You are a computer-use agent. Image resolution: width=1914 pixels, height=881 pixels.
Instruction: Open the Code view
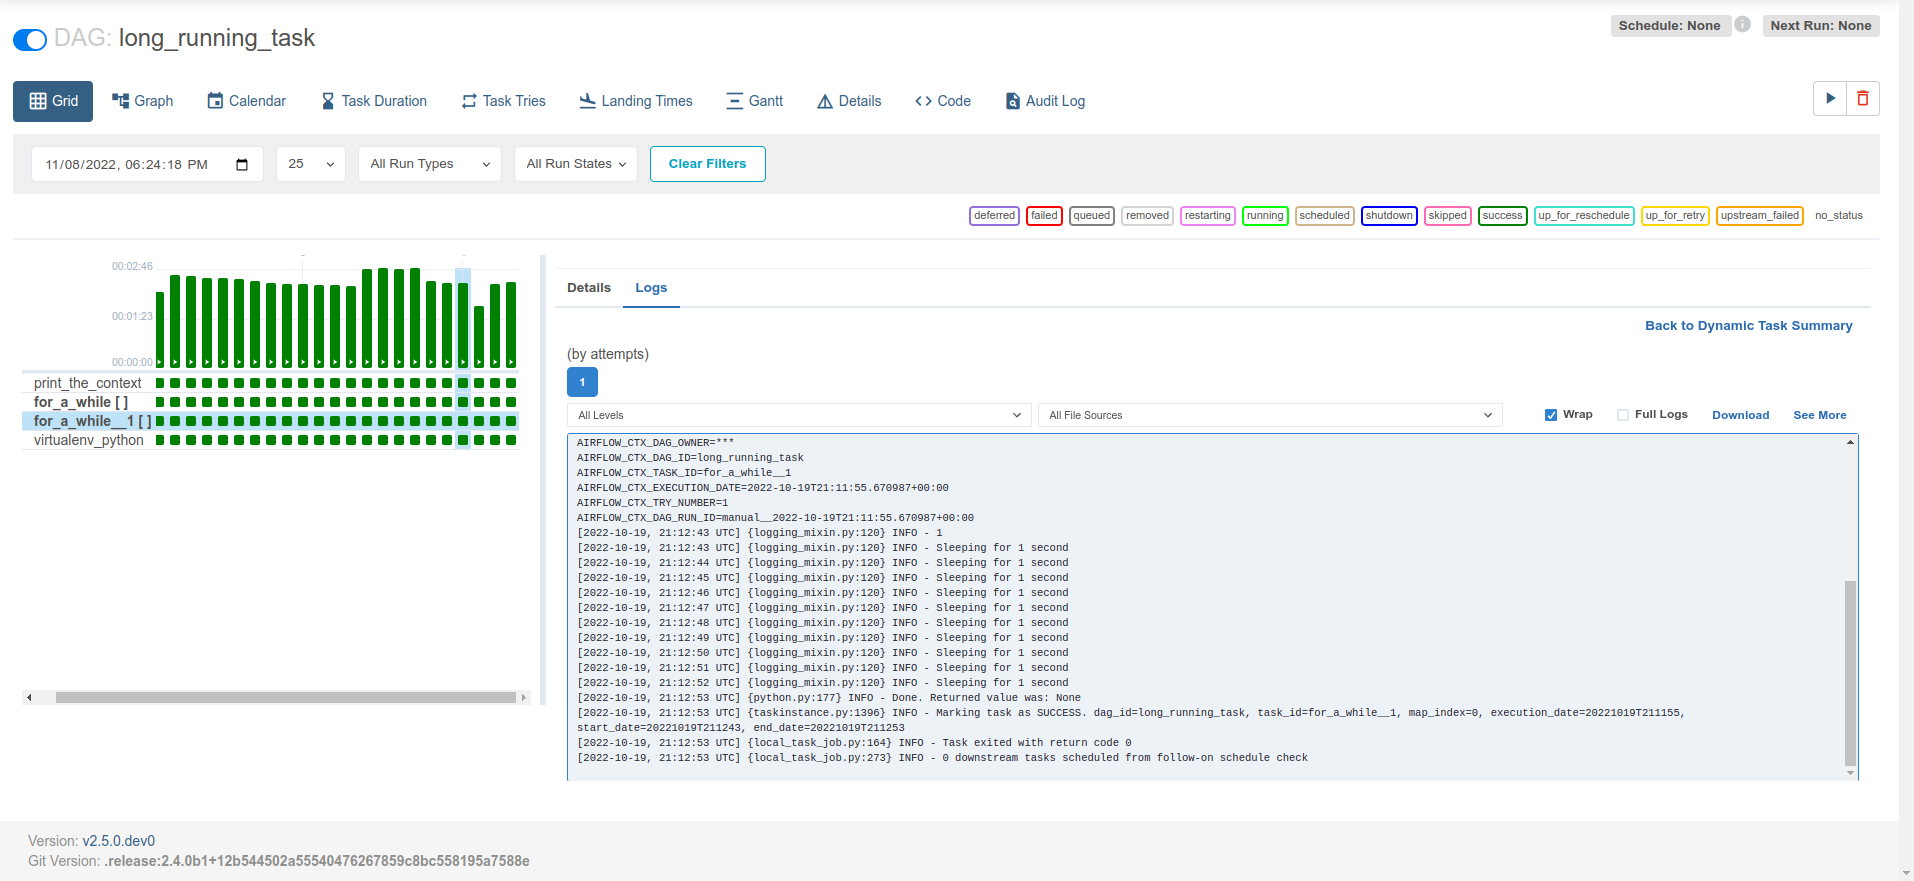tap(942, 101)
